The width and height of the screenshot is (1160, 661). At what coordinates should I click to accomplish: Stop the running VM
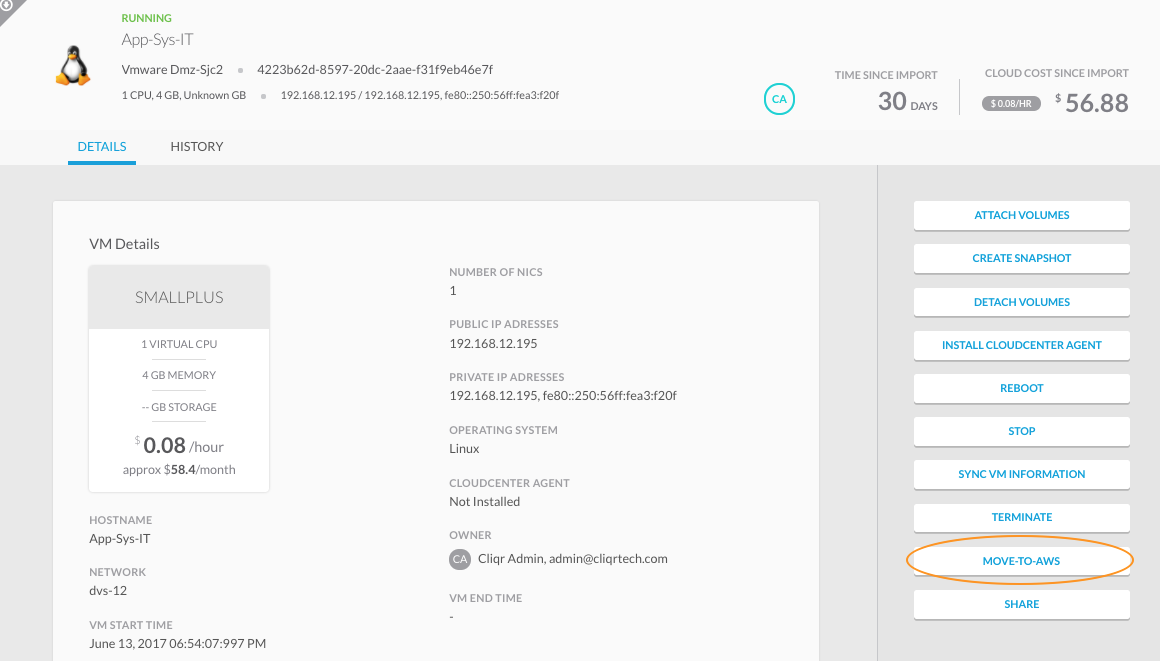click(x=1021, y=431)
